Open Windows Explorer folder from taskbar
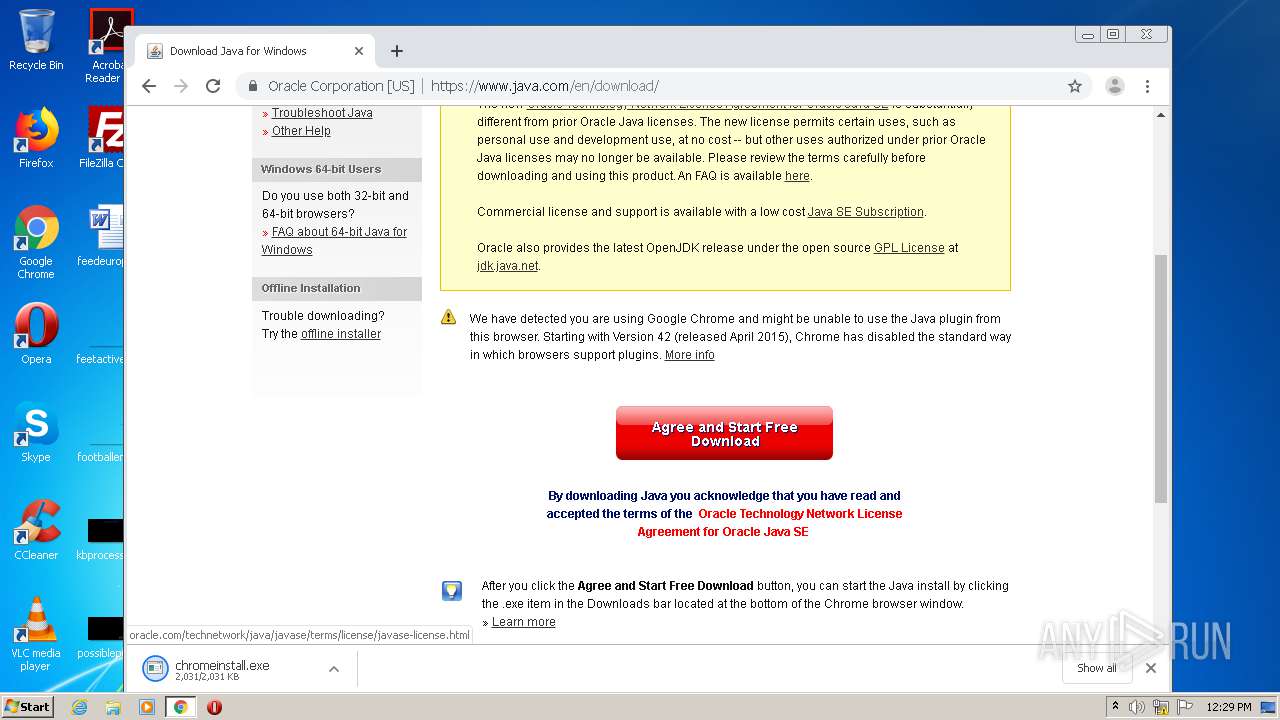This screenshot has width=1280, height=720. click(113, 707)
